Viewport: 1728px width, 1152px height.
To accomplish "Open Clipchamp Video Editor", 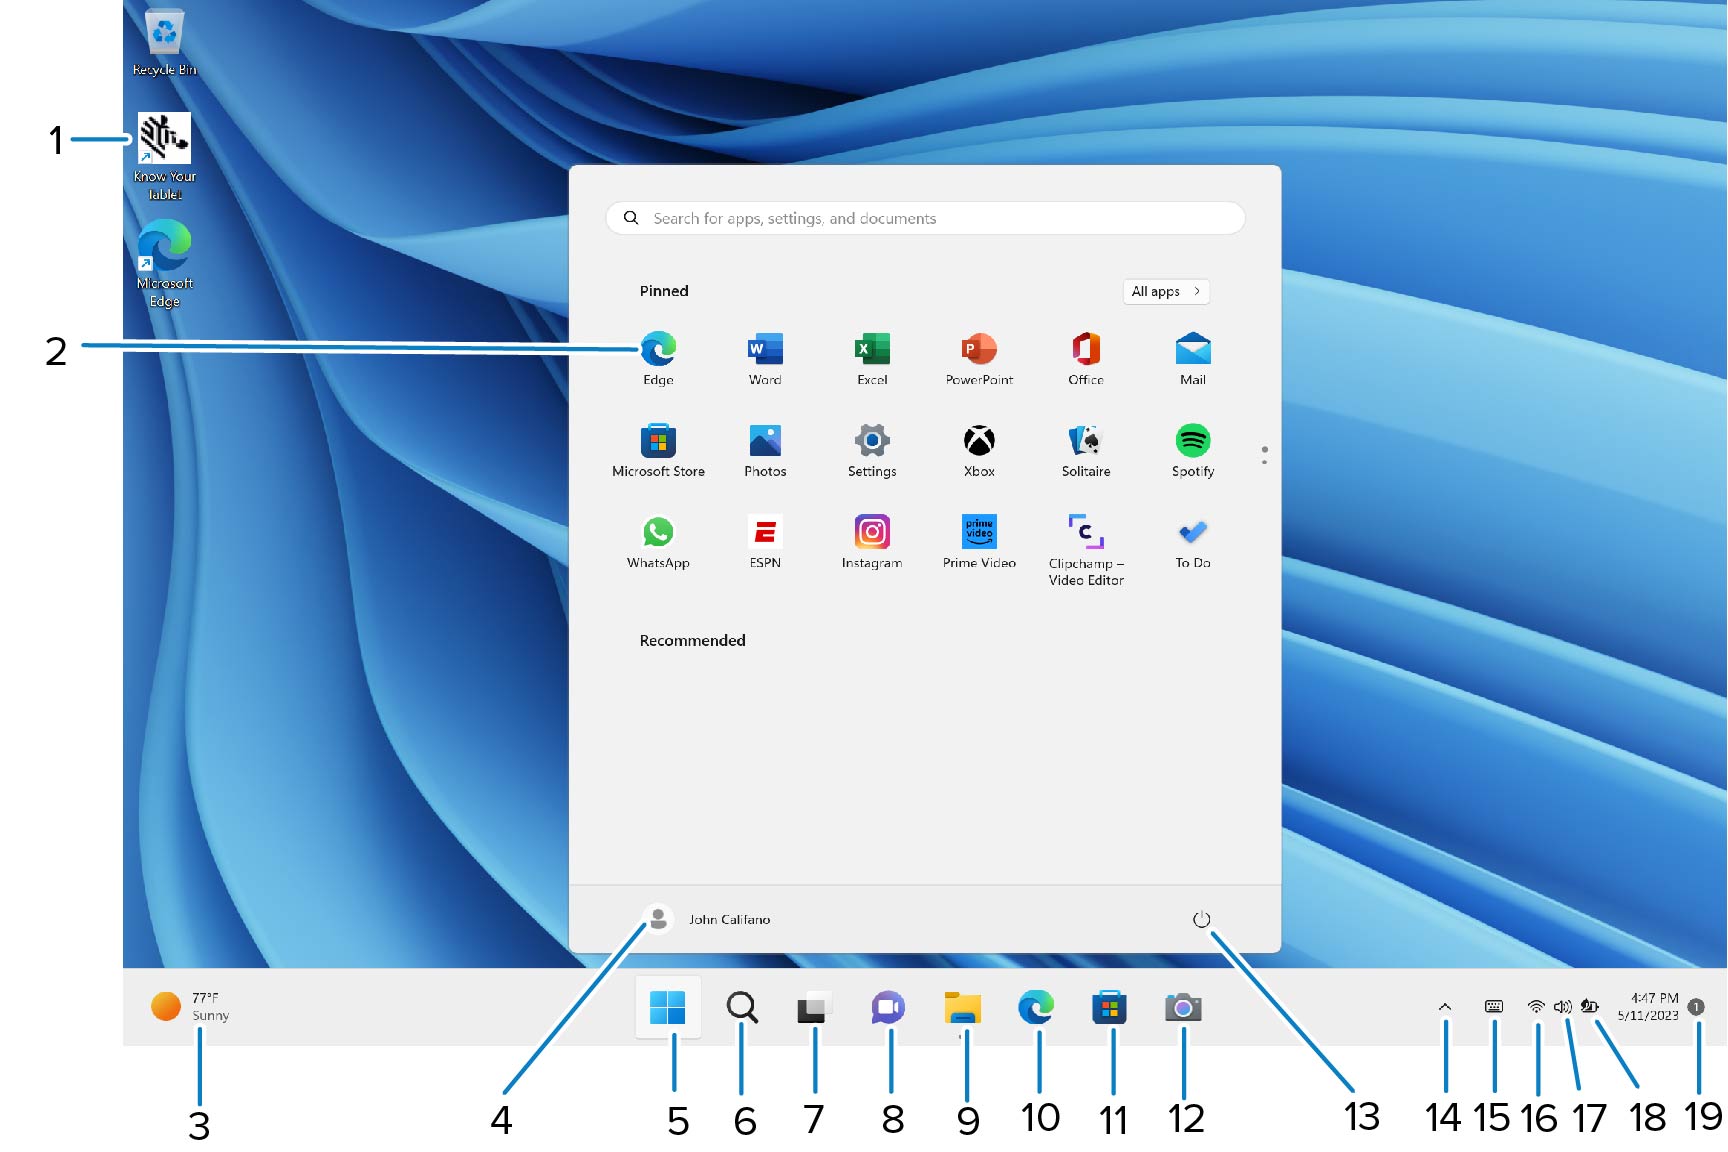I will [1086, 550].
